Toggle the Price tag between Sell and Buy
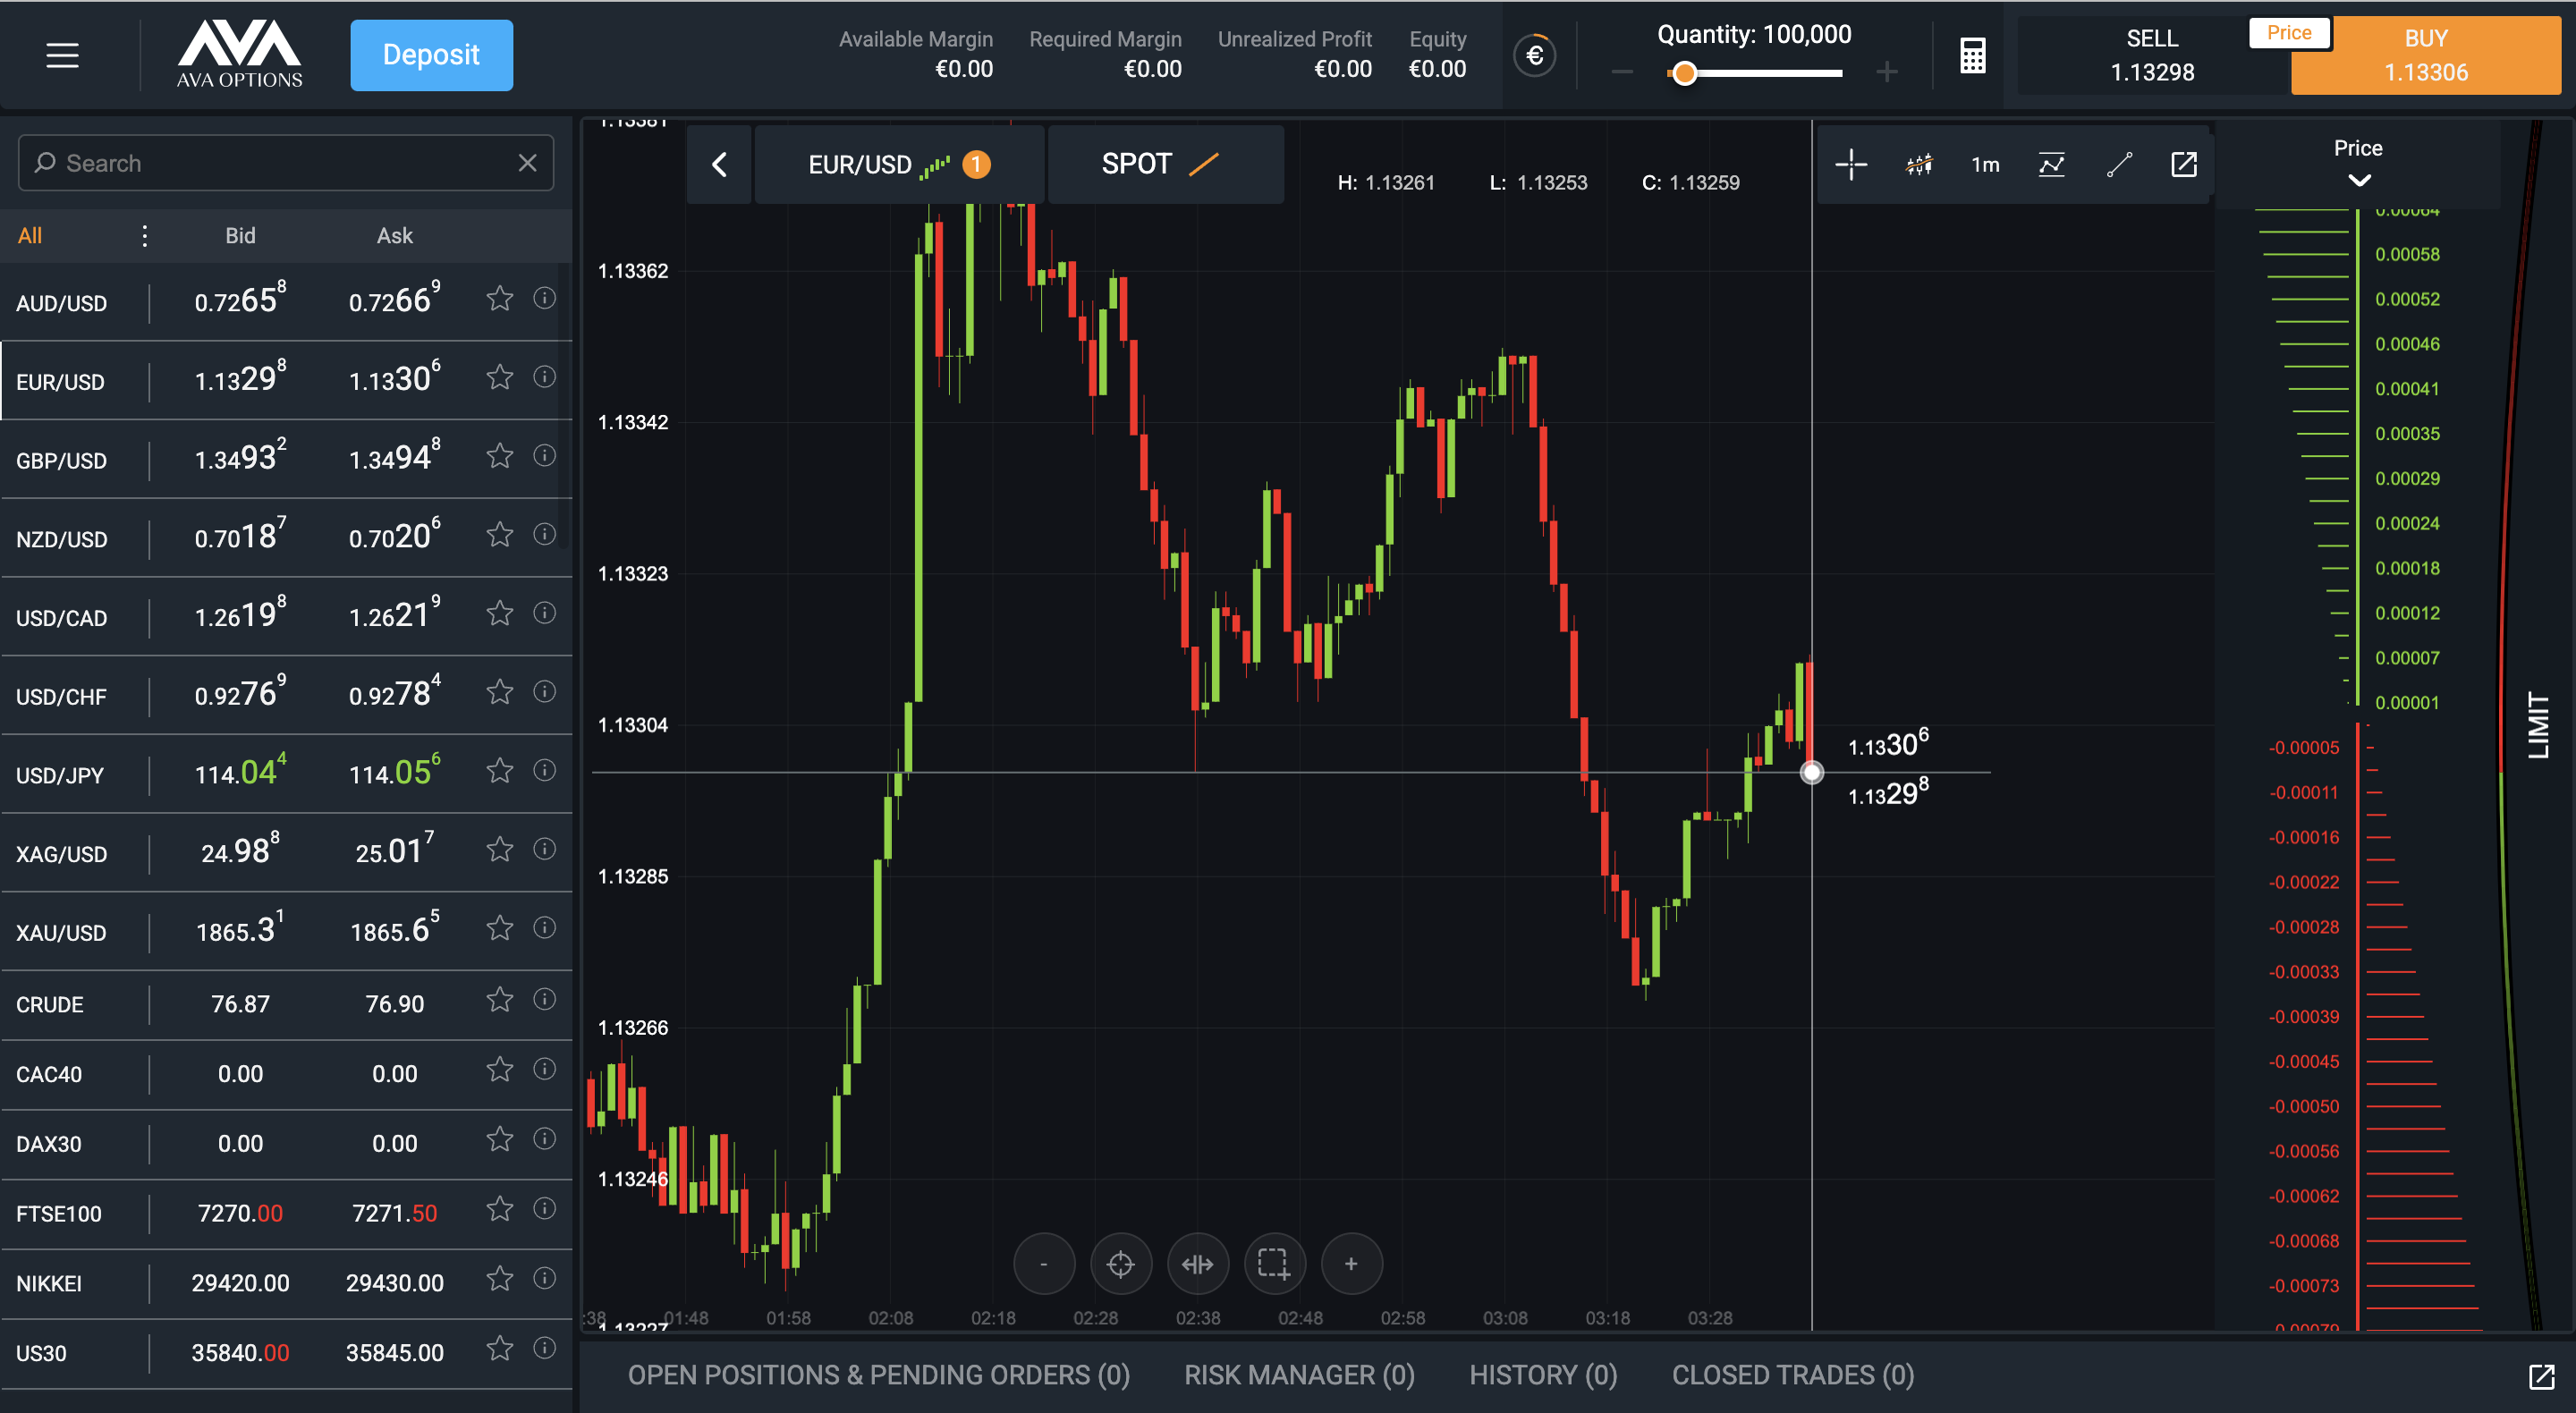Viewport: 2576px width, 1413px height. click(x=2289, y=32)
